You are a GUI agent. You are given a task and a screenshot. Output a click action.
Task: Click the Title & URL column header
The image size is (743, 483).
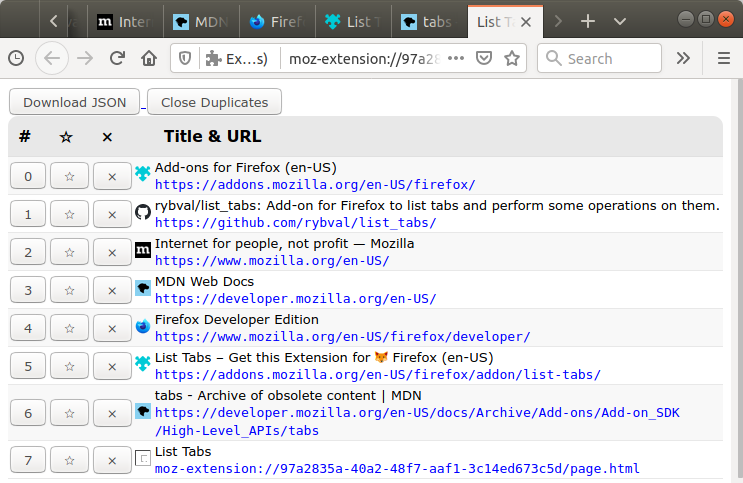pyautogui.click(x=212, y=137)
